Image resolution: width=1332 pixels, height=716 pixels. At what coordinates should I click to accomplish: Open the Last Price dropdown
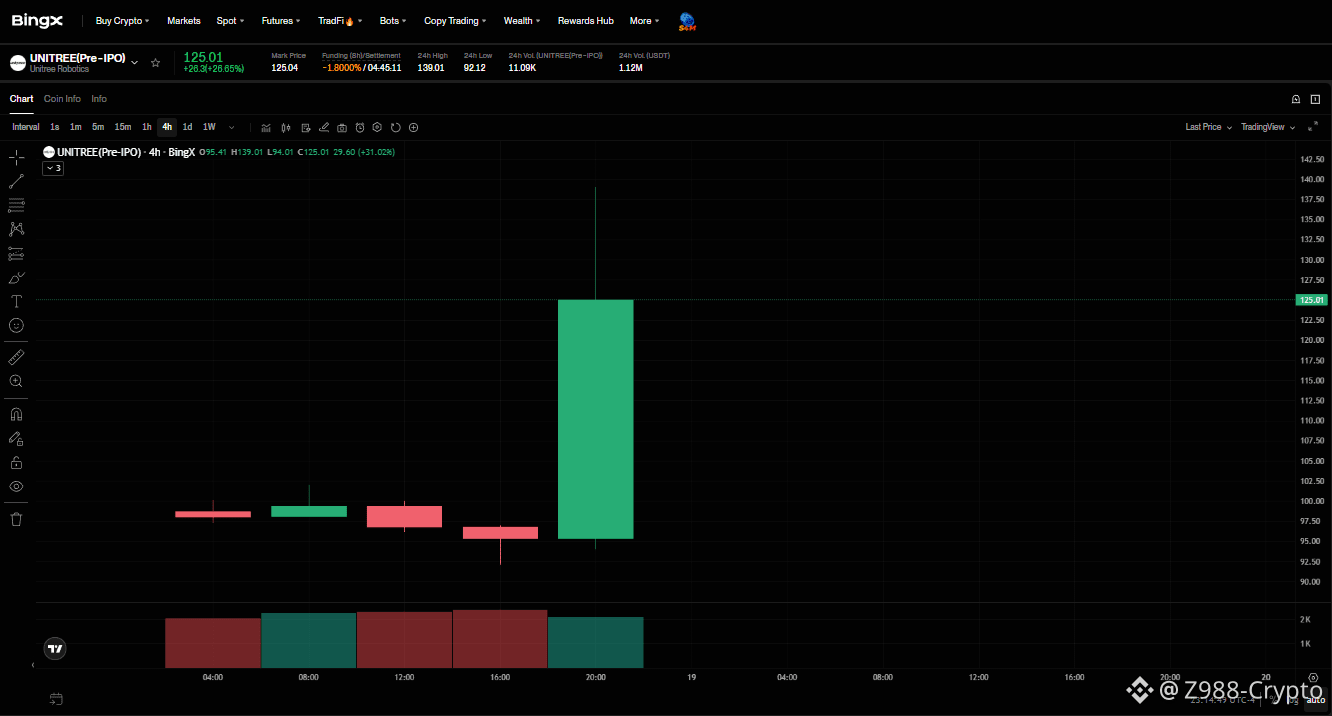(x=1208, y=127)
